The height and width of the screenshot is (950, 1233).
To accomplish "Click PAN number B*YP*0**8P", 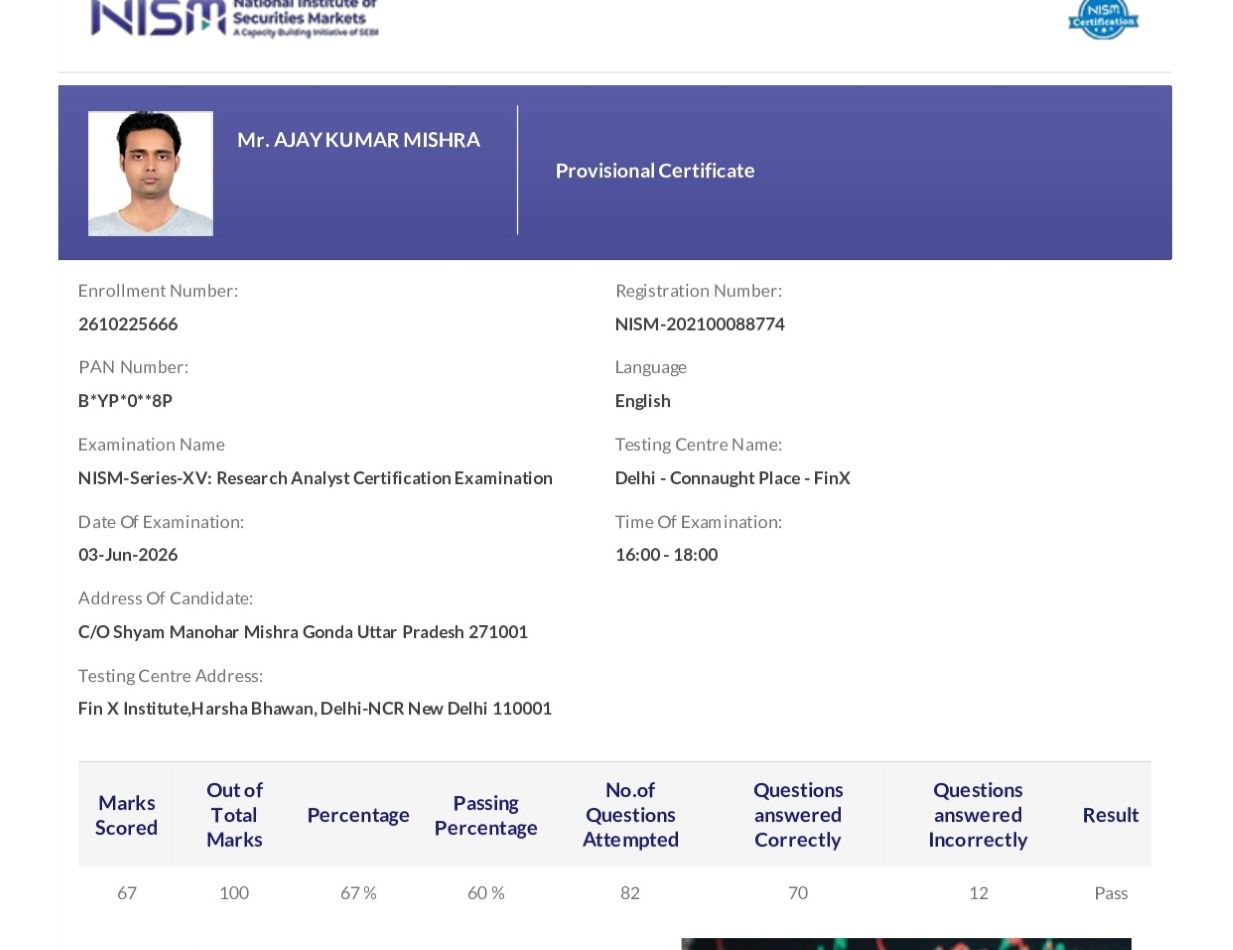I will 125,401.
